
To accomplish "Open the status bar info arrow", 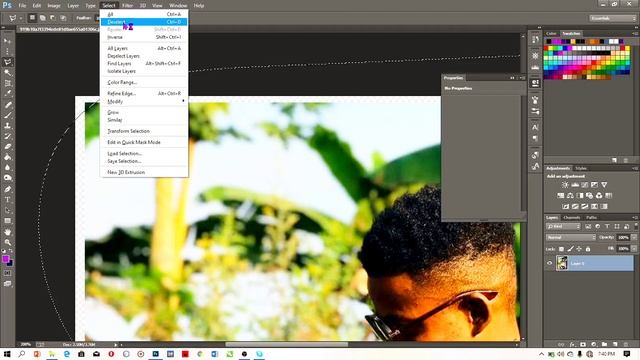I will pyautogui.click(x=116, y=344).
